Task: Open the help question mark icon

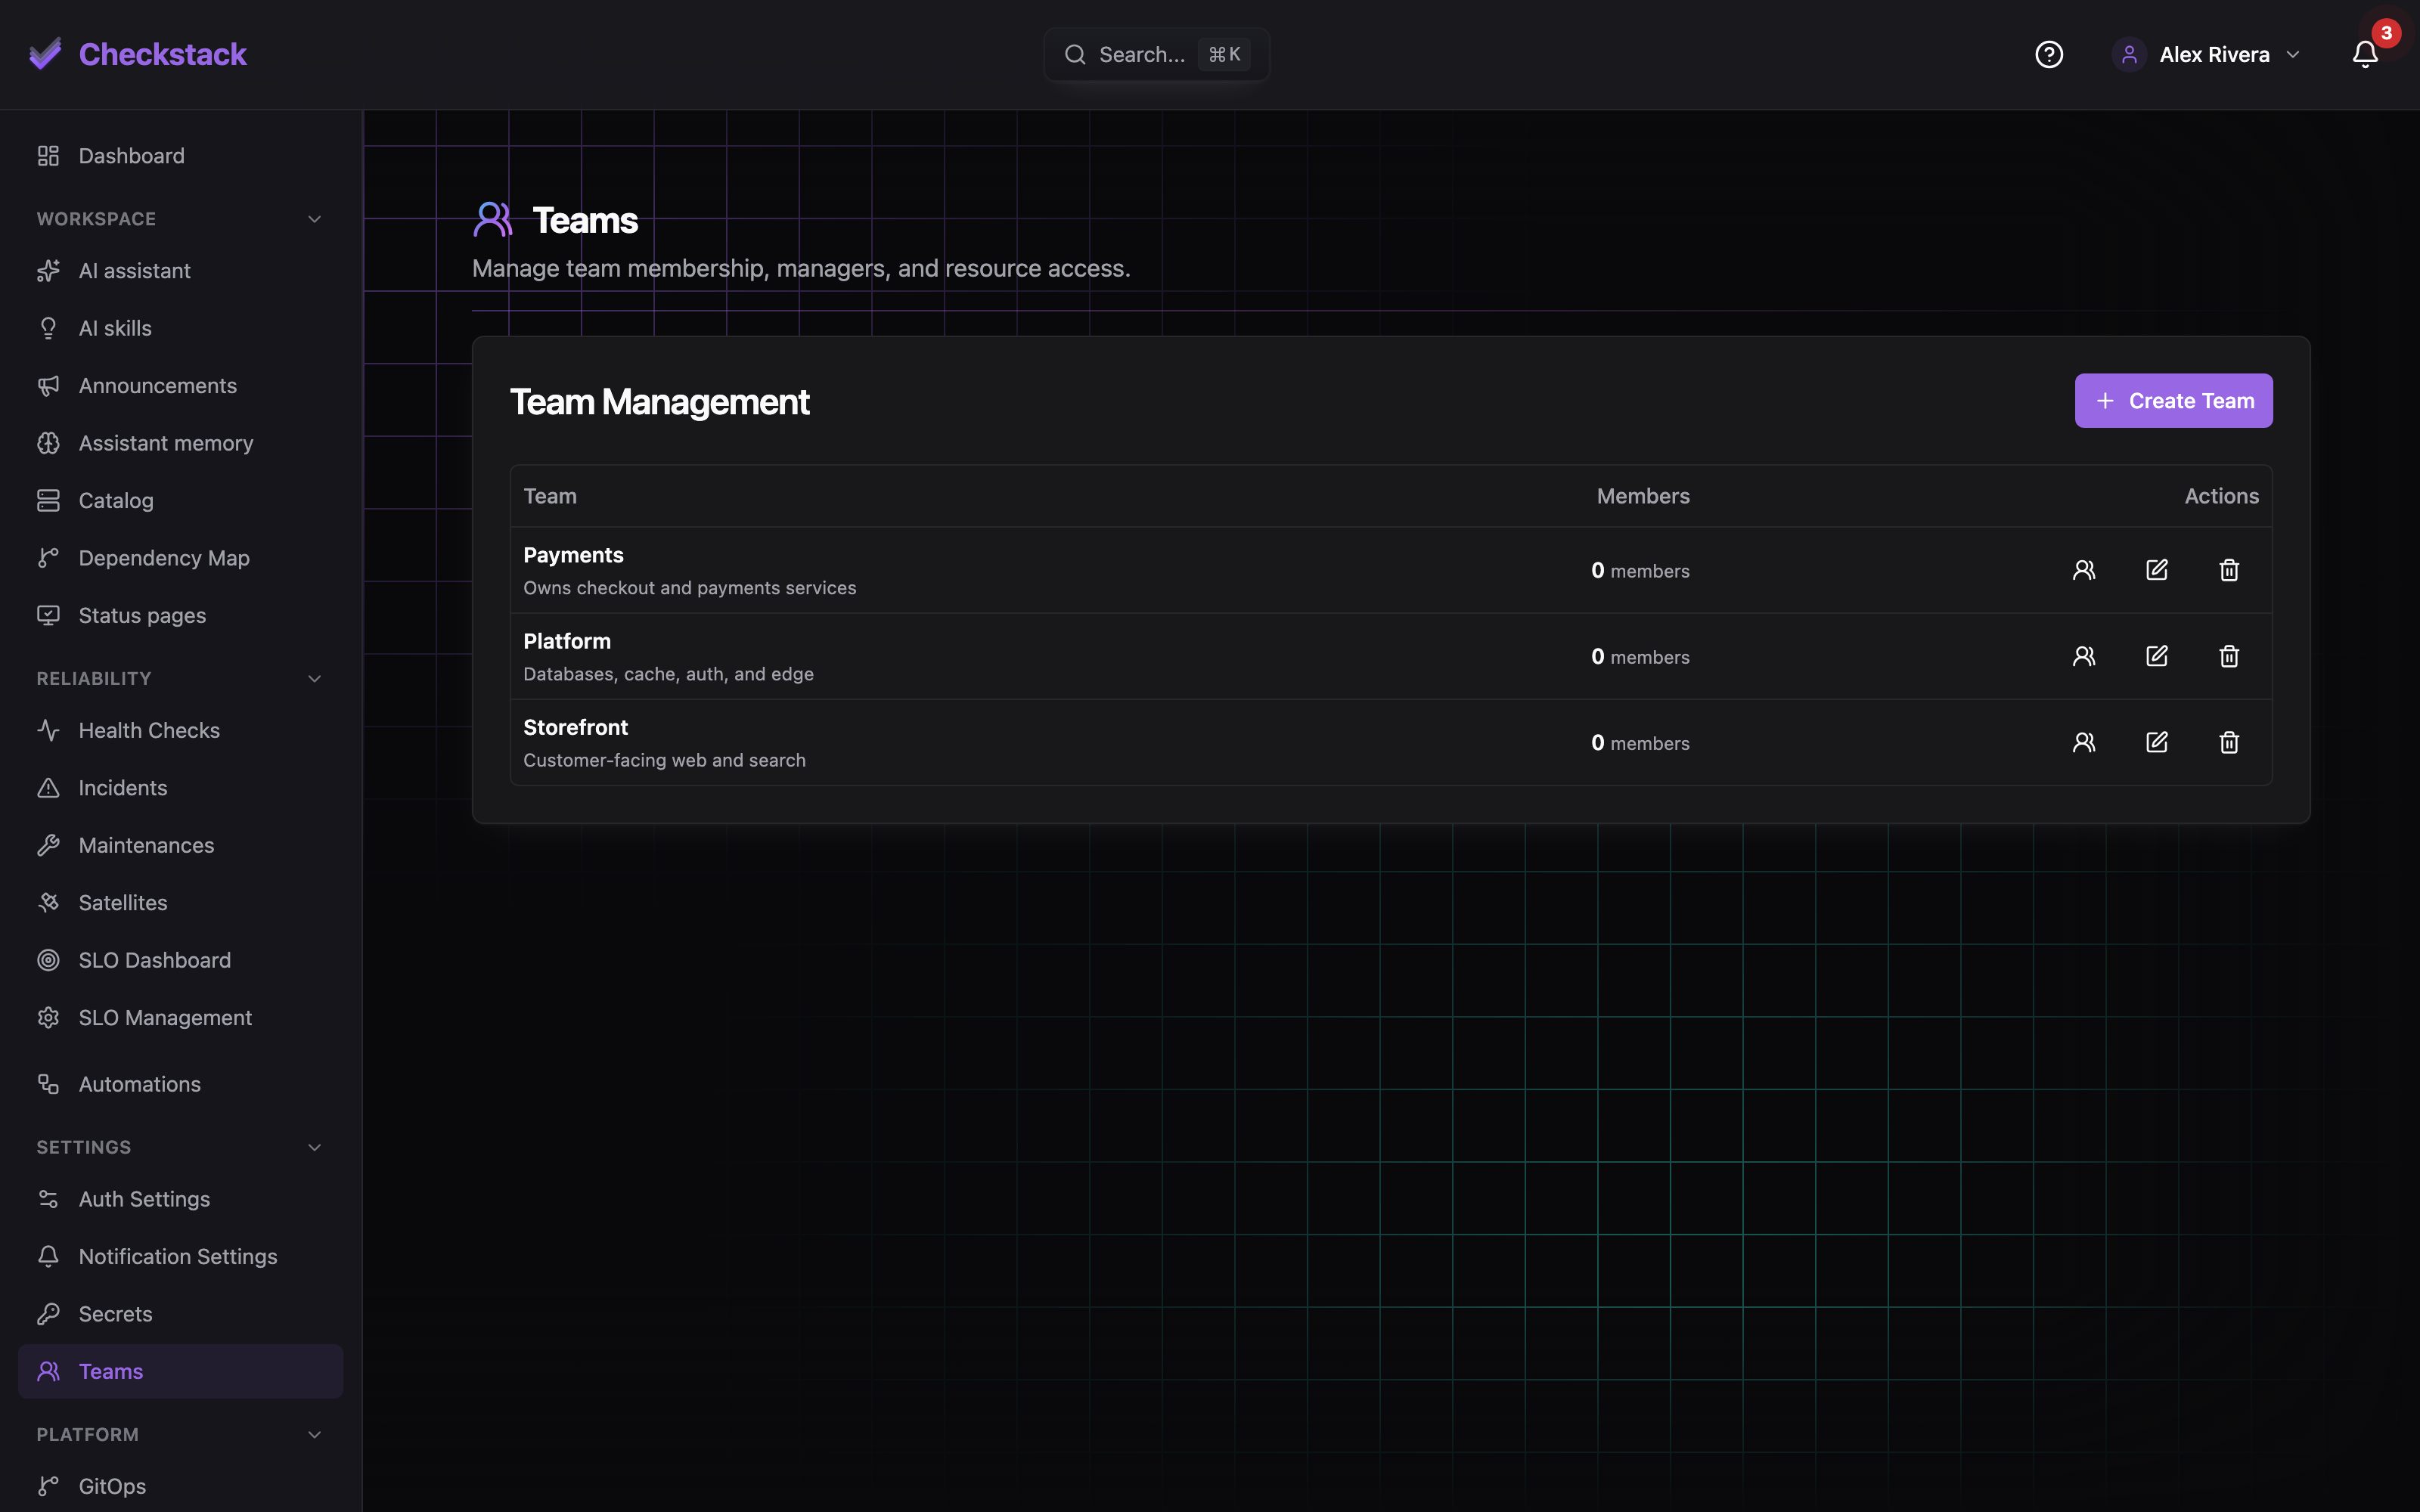Action: click(x=2049, y=54)
